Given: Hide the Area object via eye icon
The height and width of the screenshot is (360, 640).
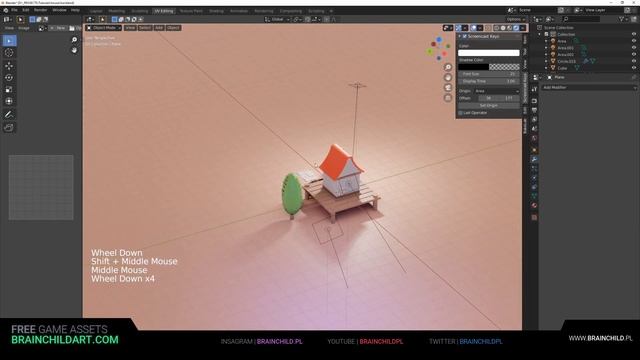Looking at the screenshot, I should [x=633, y=41].
